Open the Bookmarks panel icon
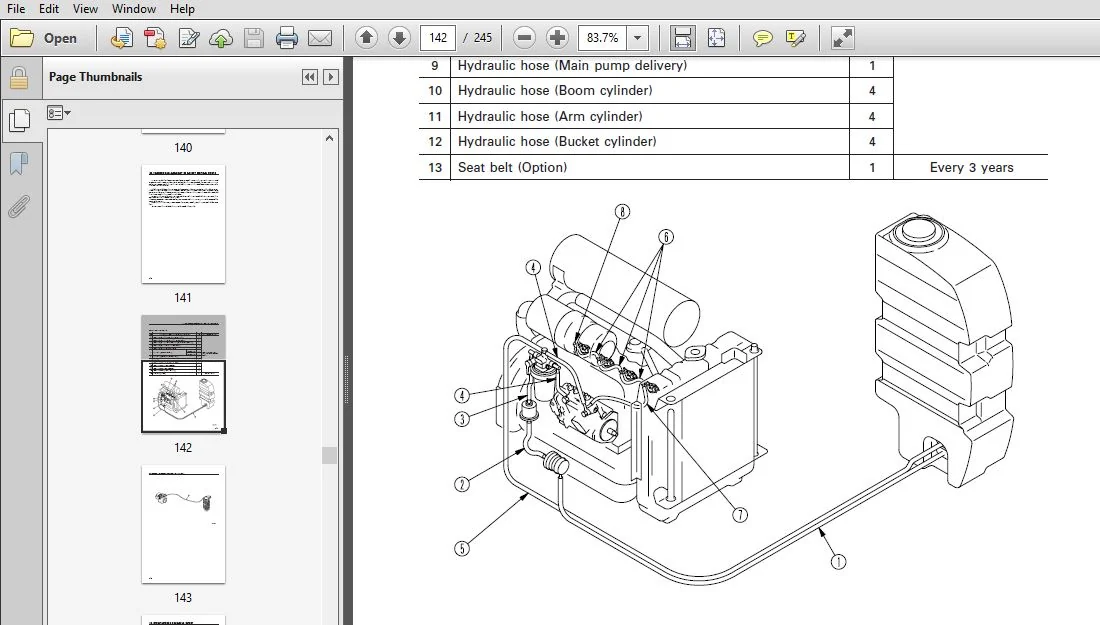 (x=19, y=164)
